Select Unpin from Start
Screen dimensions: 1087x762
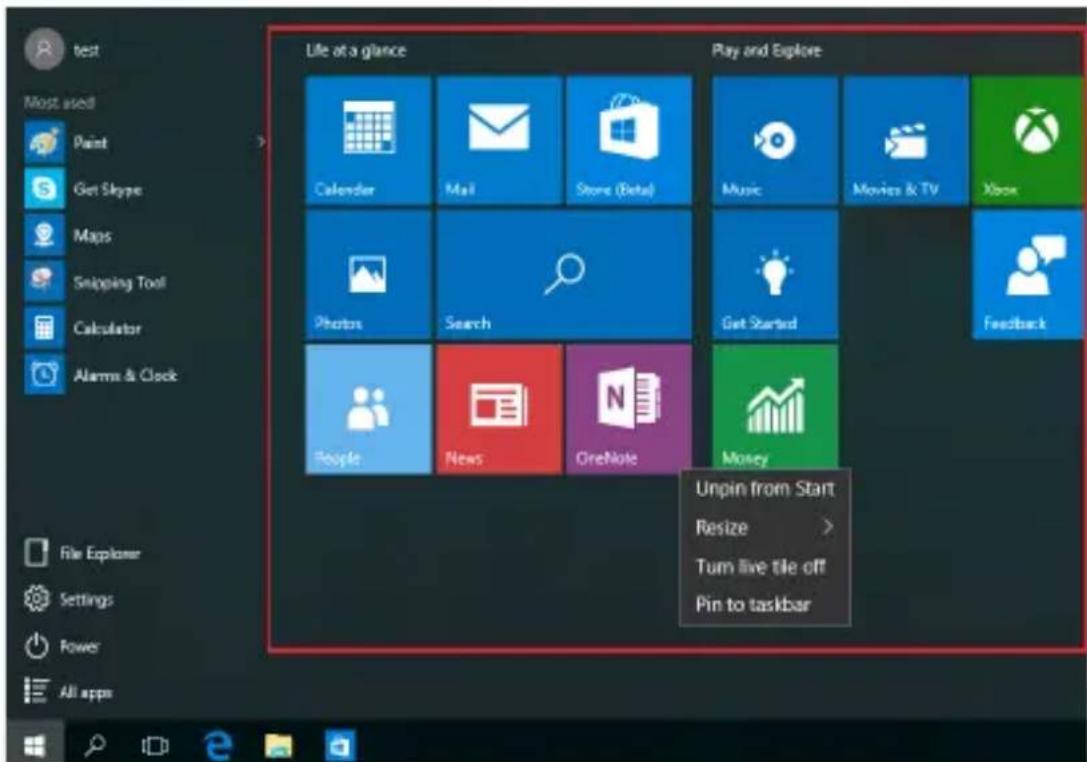(x=765, y=489)
